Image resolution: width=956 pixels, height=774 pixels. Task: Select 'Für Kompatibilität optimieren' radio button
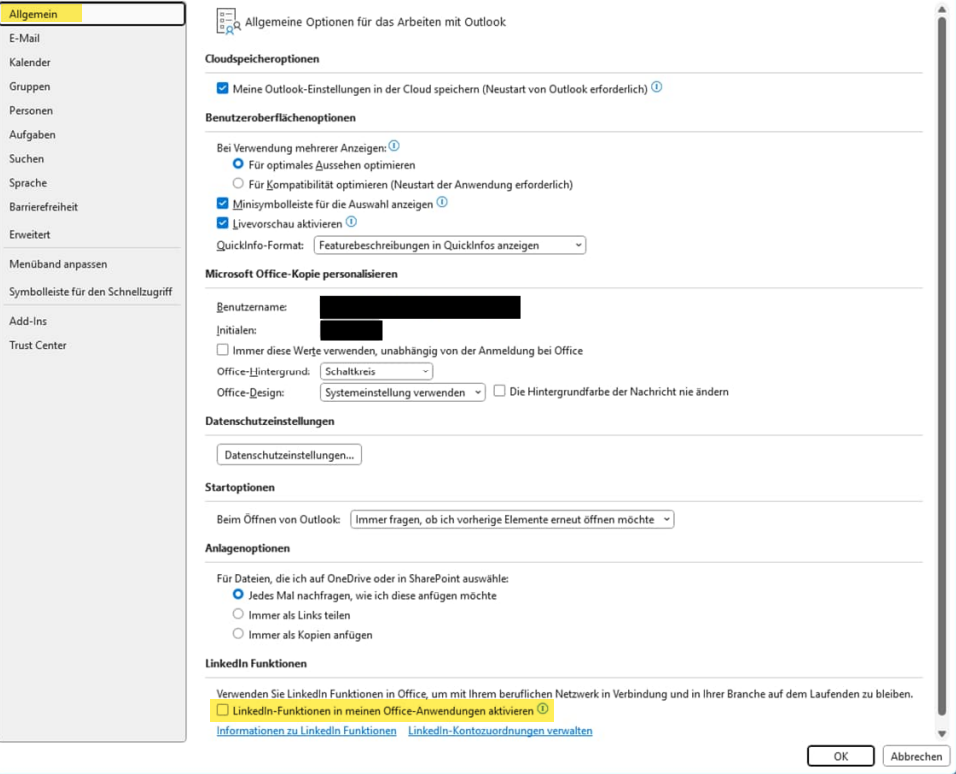click(238, 184)
